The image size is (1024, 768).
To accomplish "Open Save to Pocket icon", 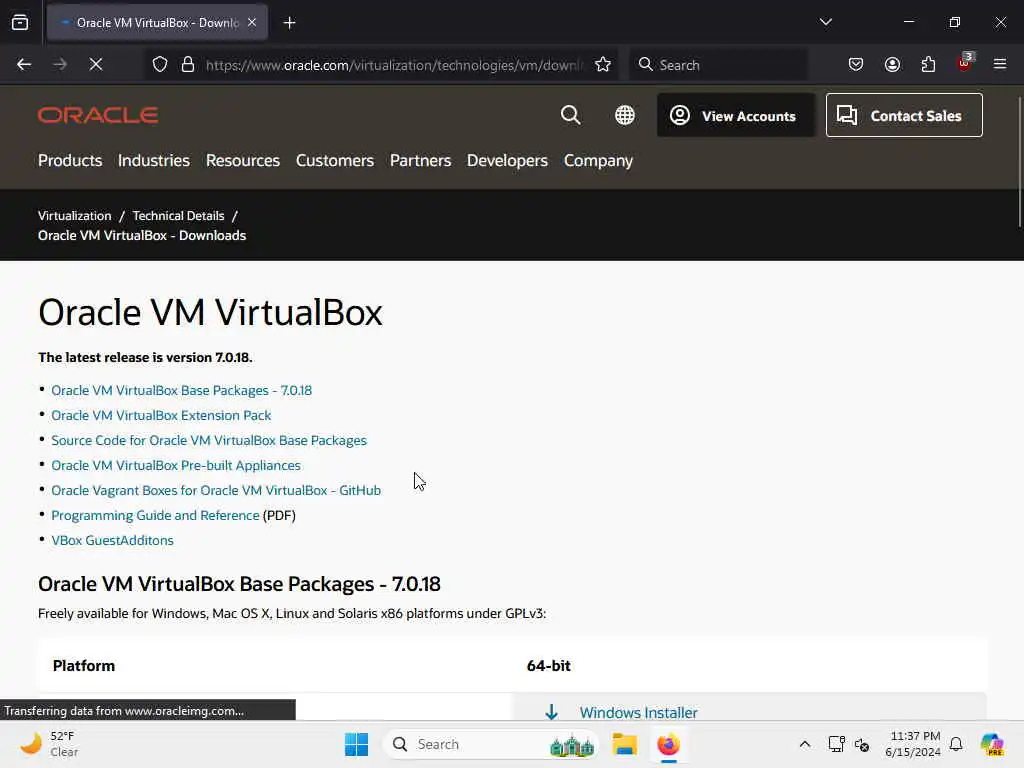I will pyautogui.click(x=856, y=64).
